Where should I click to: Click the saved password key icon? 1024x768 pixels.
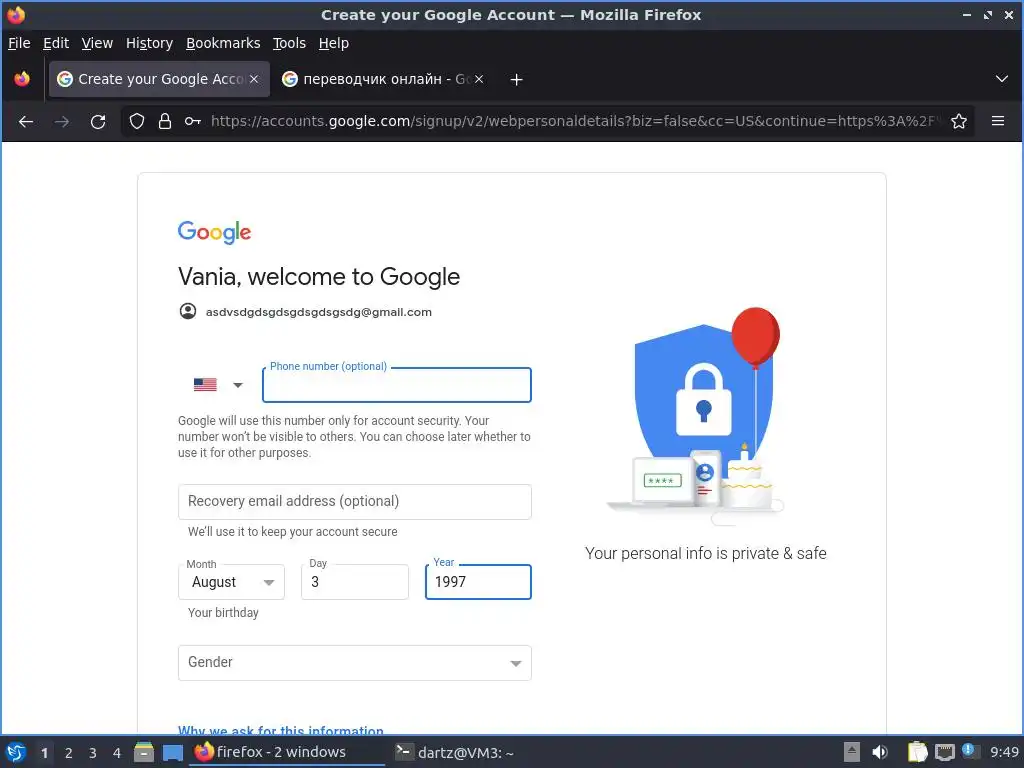pos(193,121)
